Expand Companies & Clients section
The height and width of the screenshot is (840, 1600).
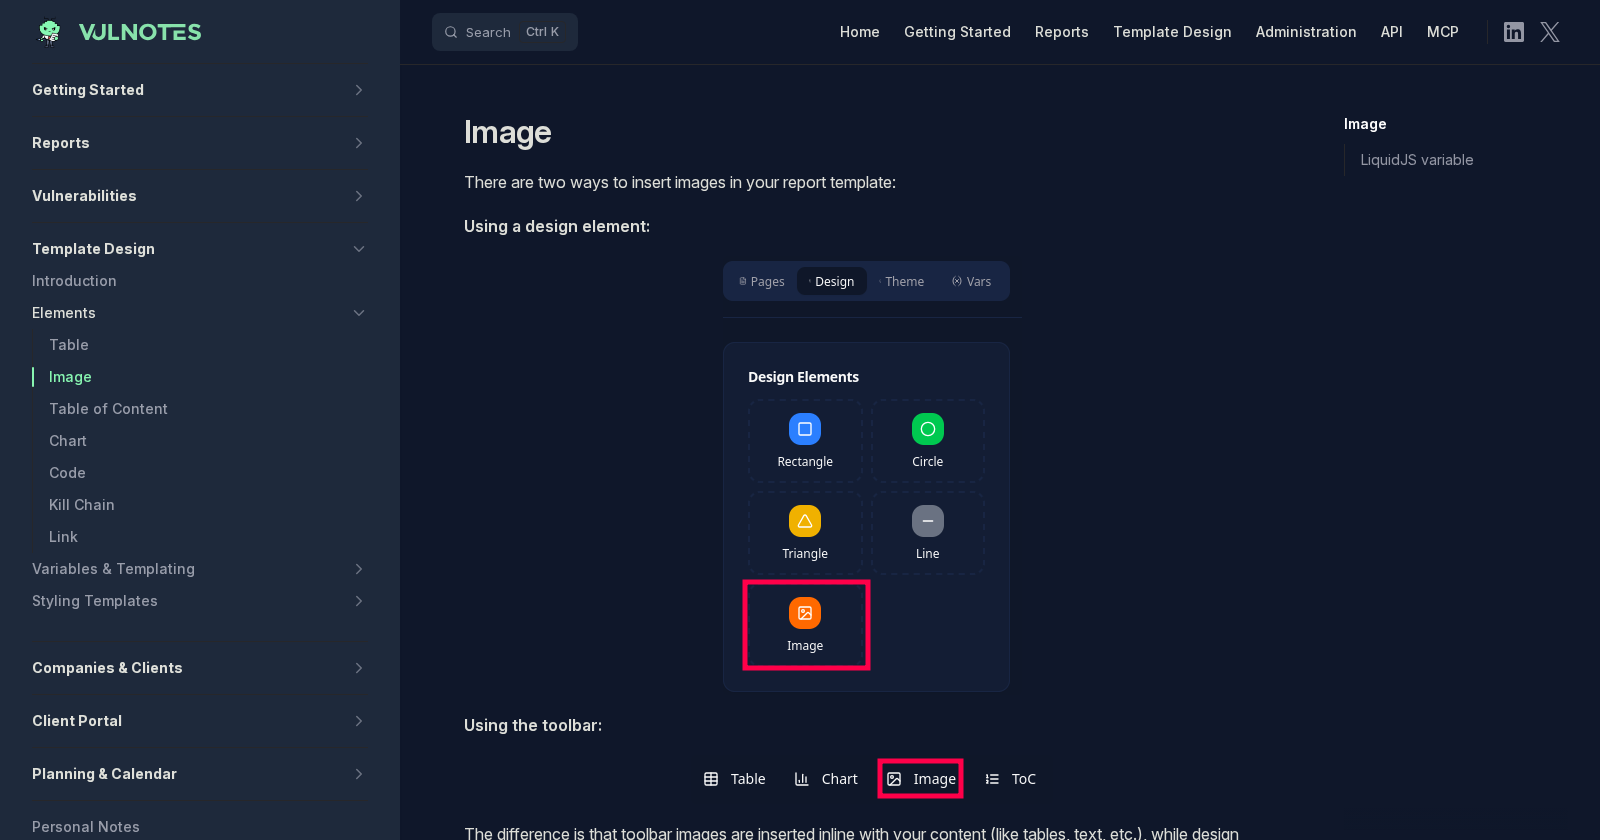(359, 668)
